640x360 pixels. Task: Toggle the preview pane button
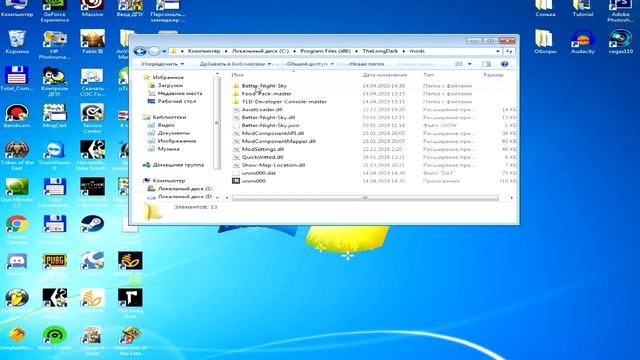click(486, 64)
